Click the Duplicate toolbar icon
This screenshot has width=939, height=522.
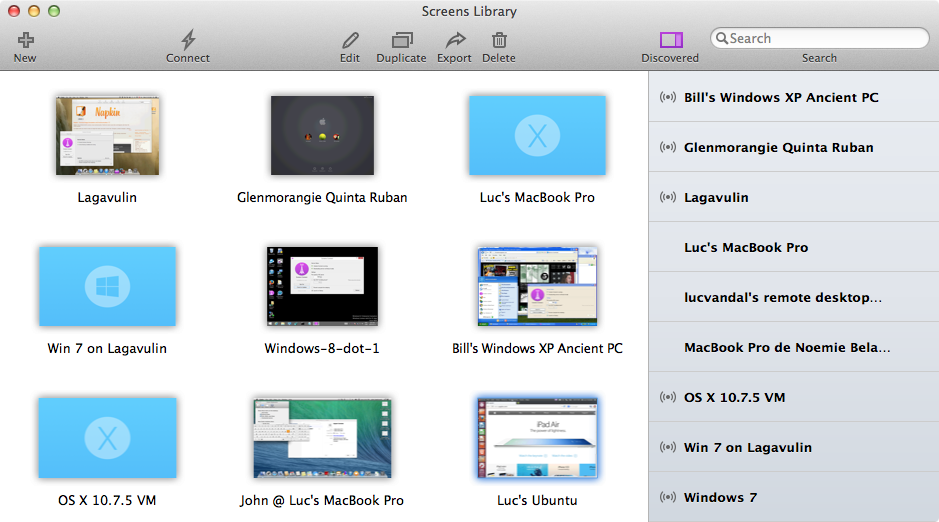click(402, 40)
